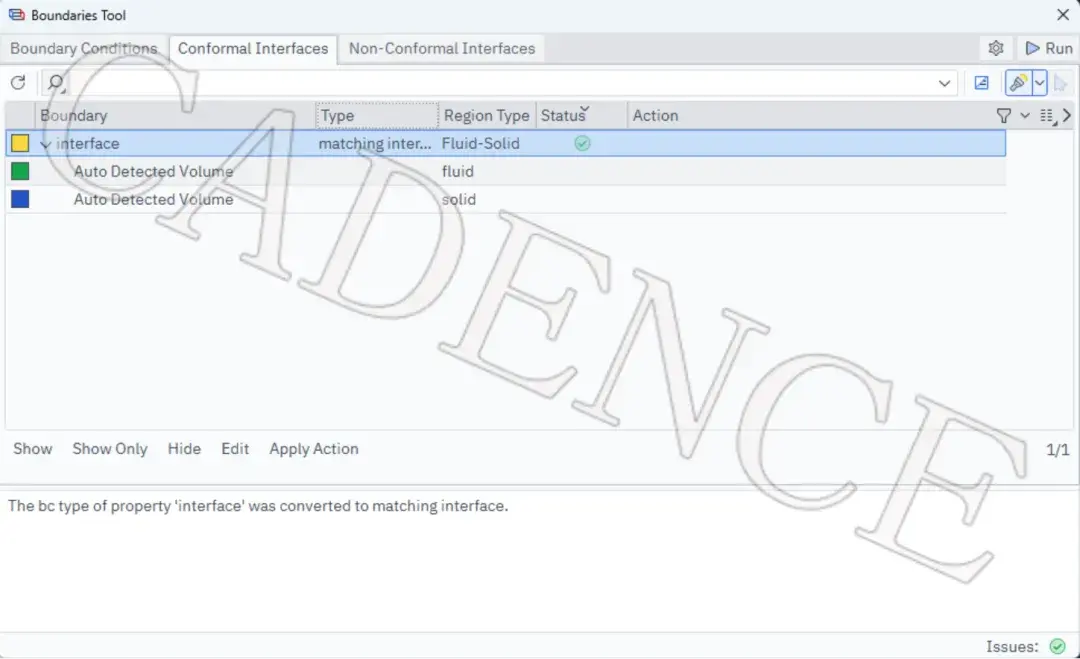Open the filter options chevron
Screen dimensions: 1080x659
pos(1025,116)
